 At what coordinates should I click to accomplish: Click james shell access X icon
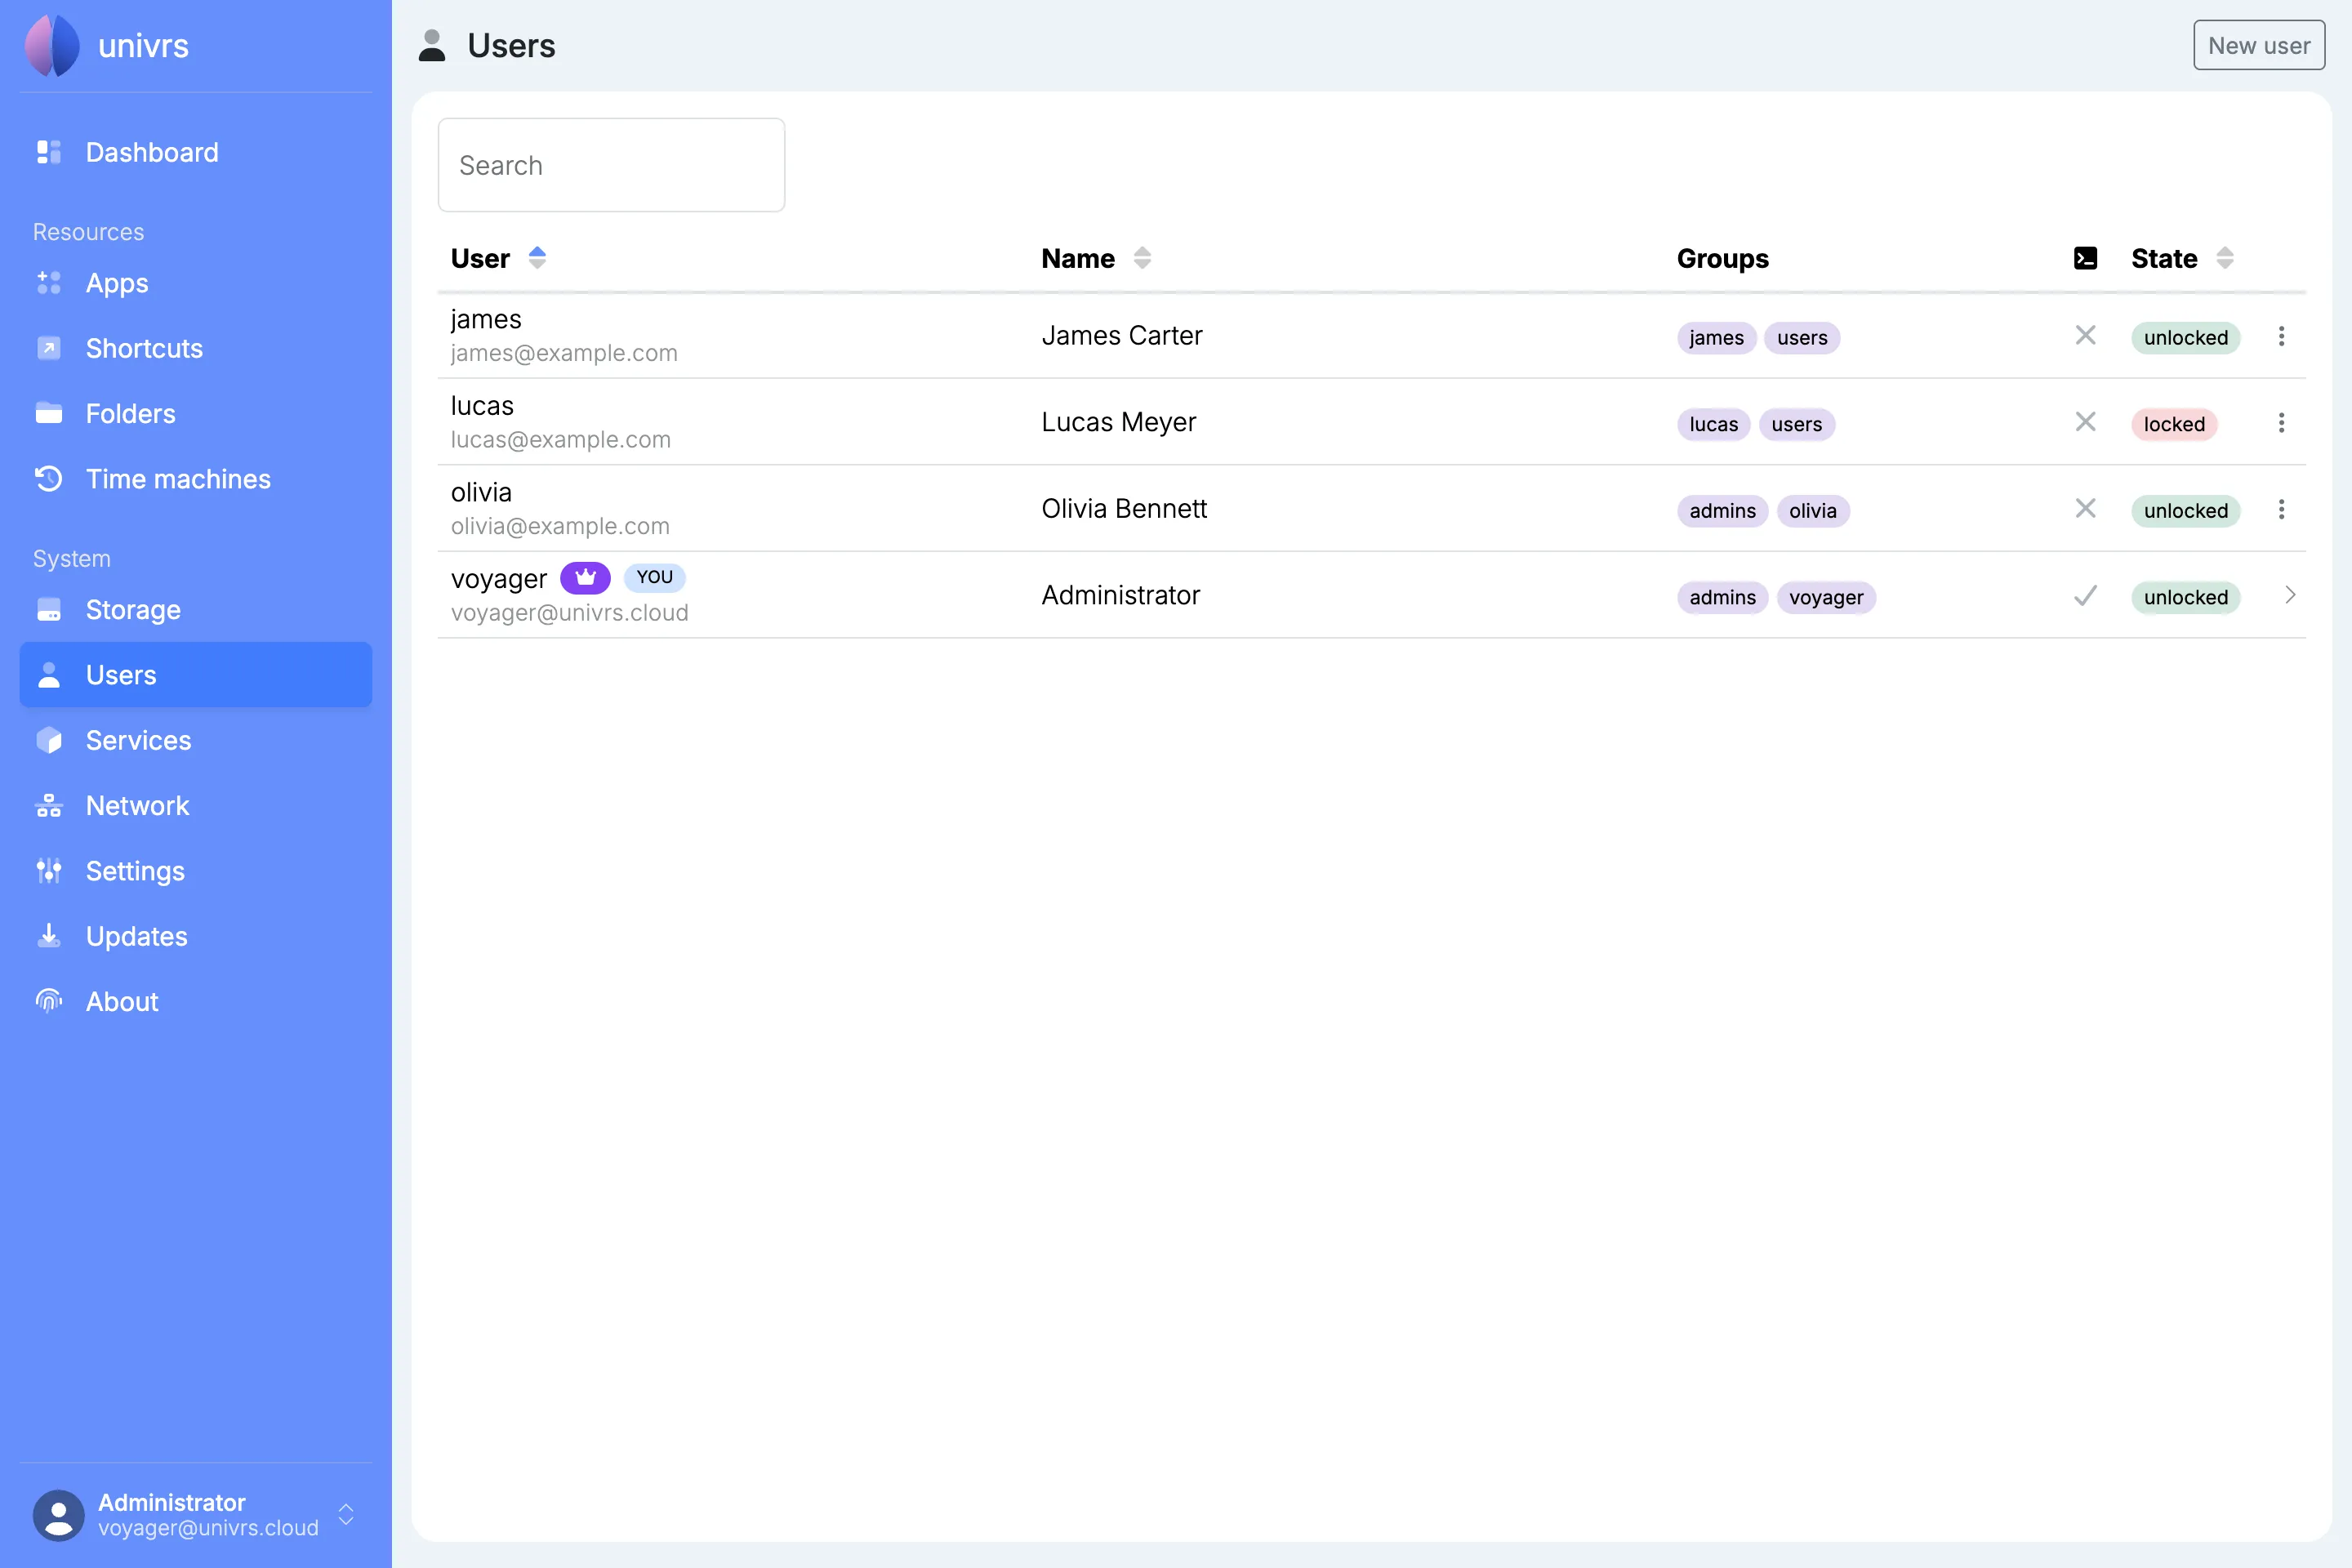[x=2085, y=335]
